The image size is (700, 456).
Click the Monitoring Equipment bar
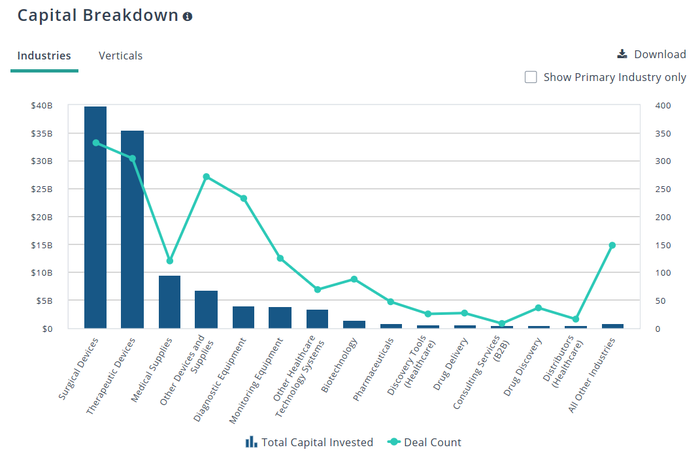point(280,318)
